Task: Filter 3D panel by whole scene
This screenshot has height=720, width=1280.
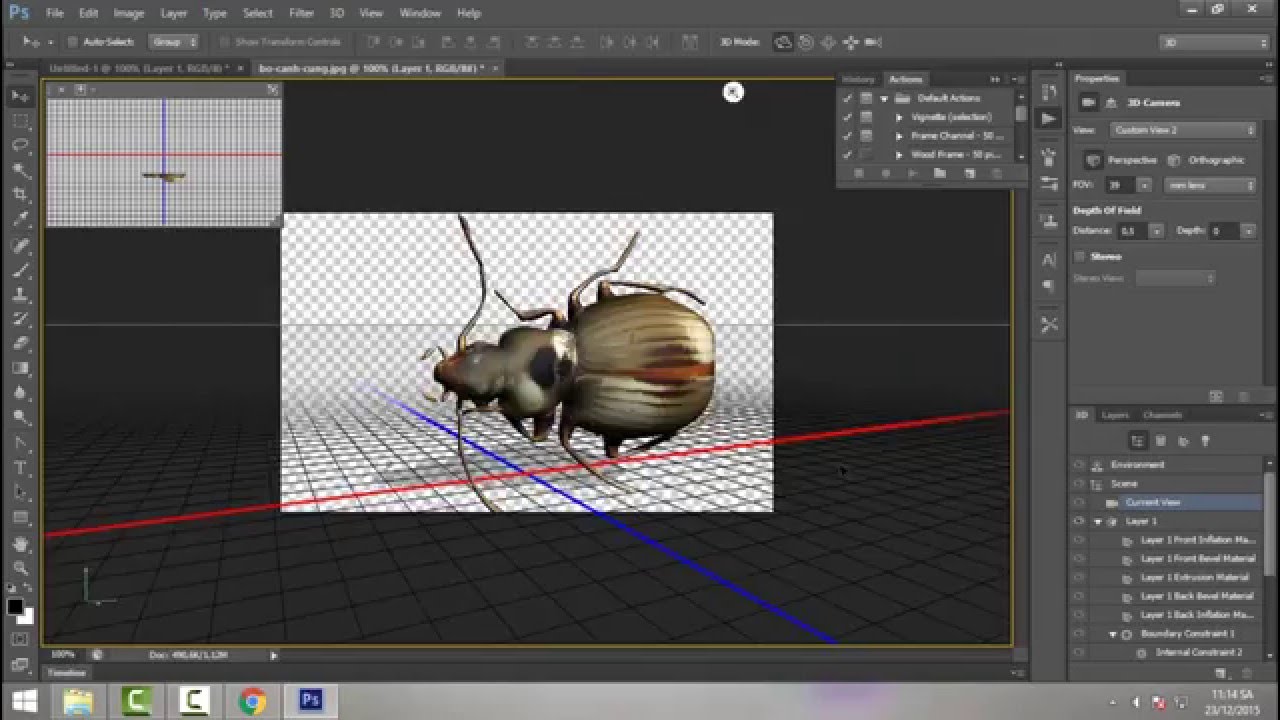Action: pos(1138,441)
